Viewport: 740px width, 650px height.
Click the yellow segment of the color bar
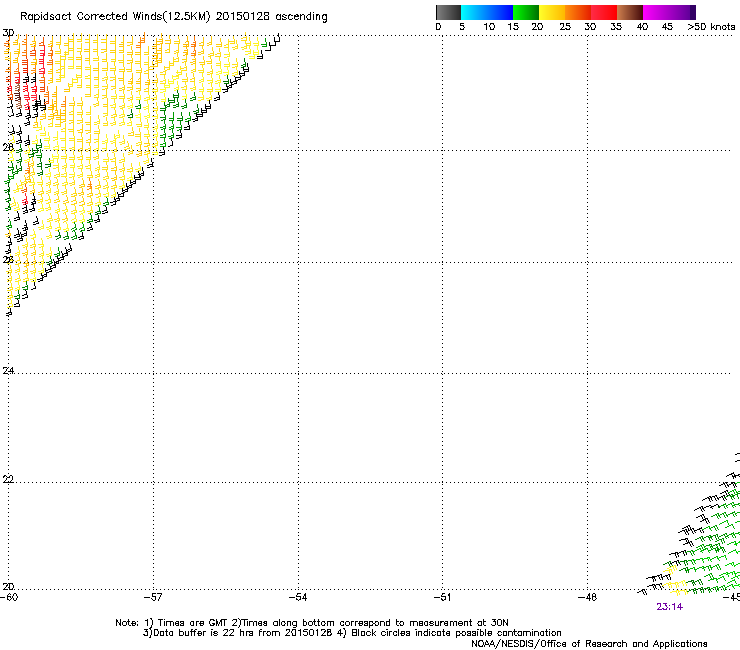click(552, 12)
